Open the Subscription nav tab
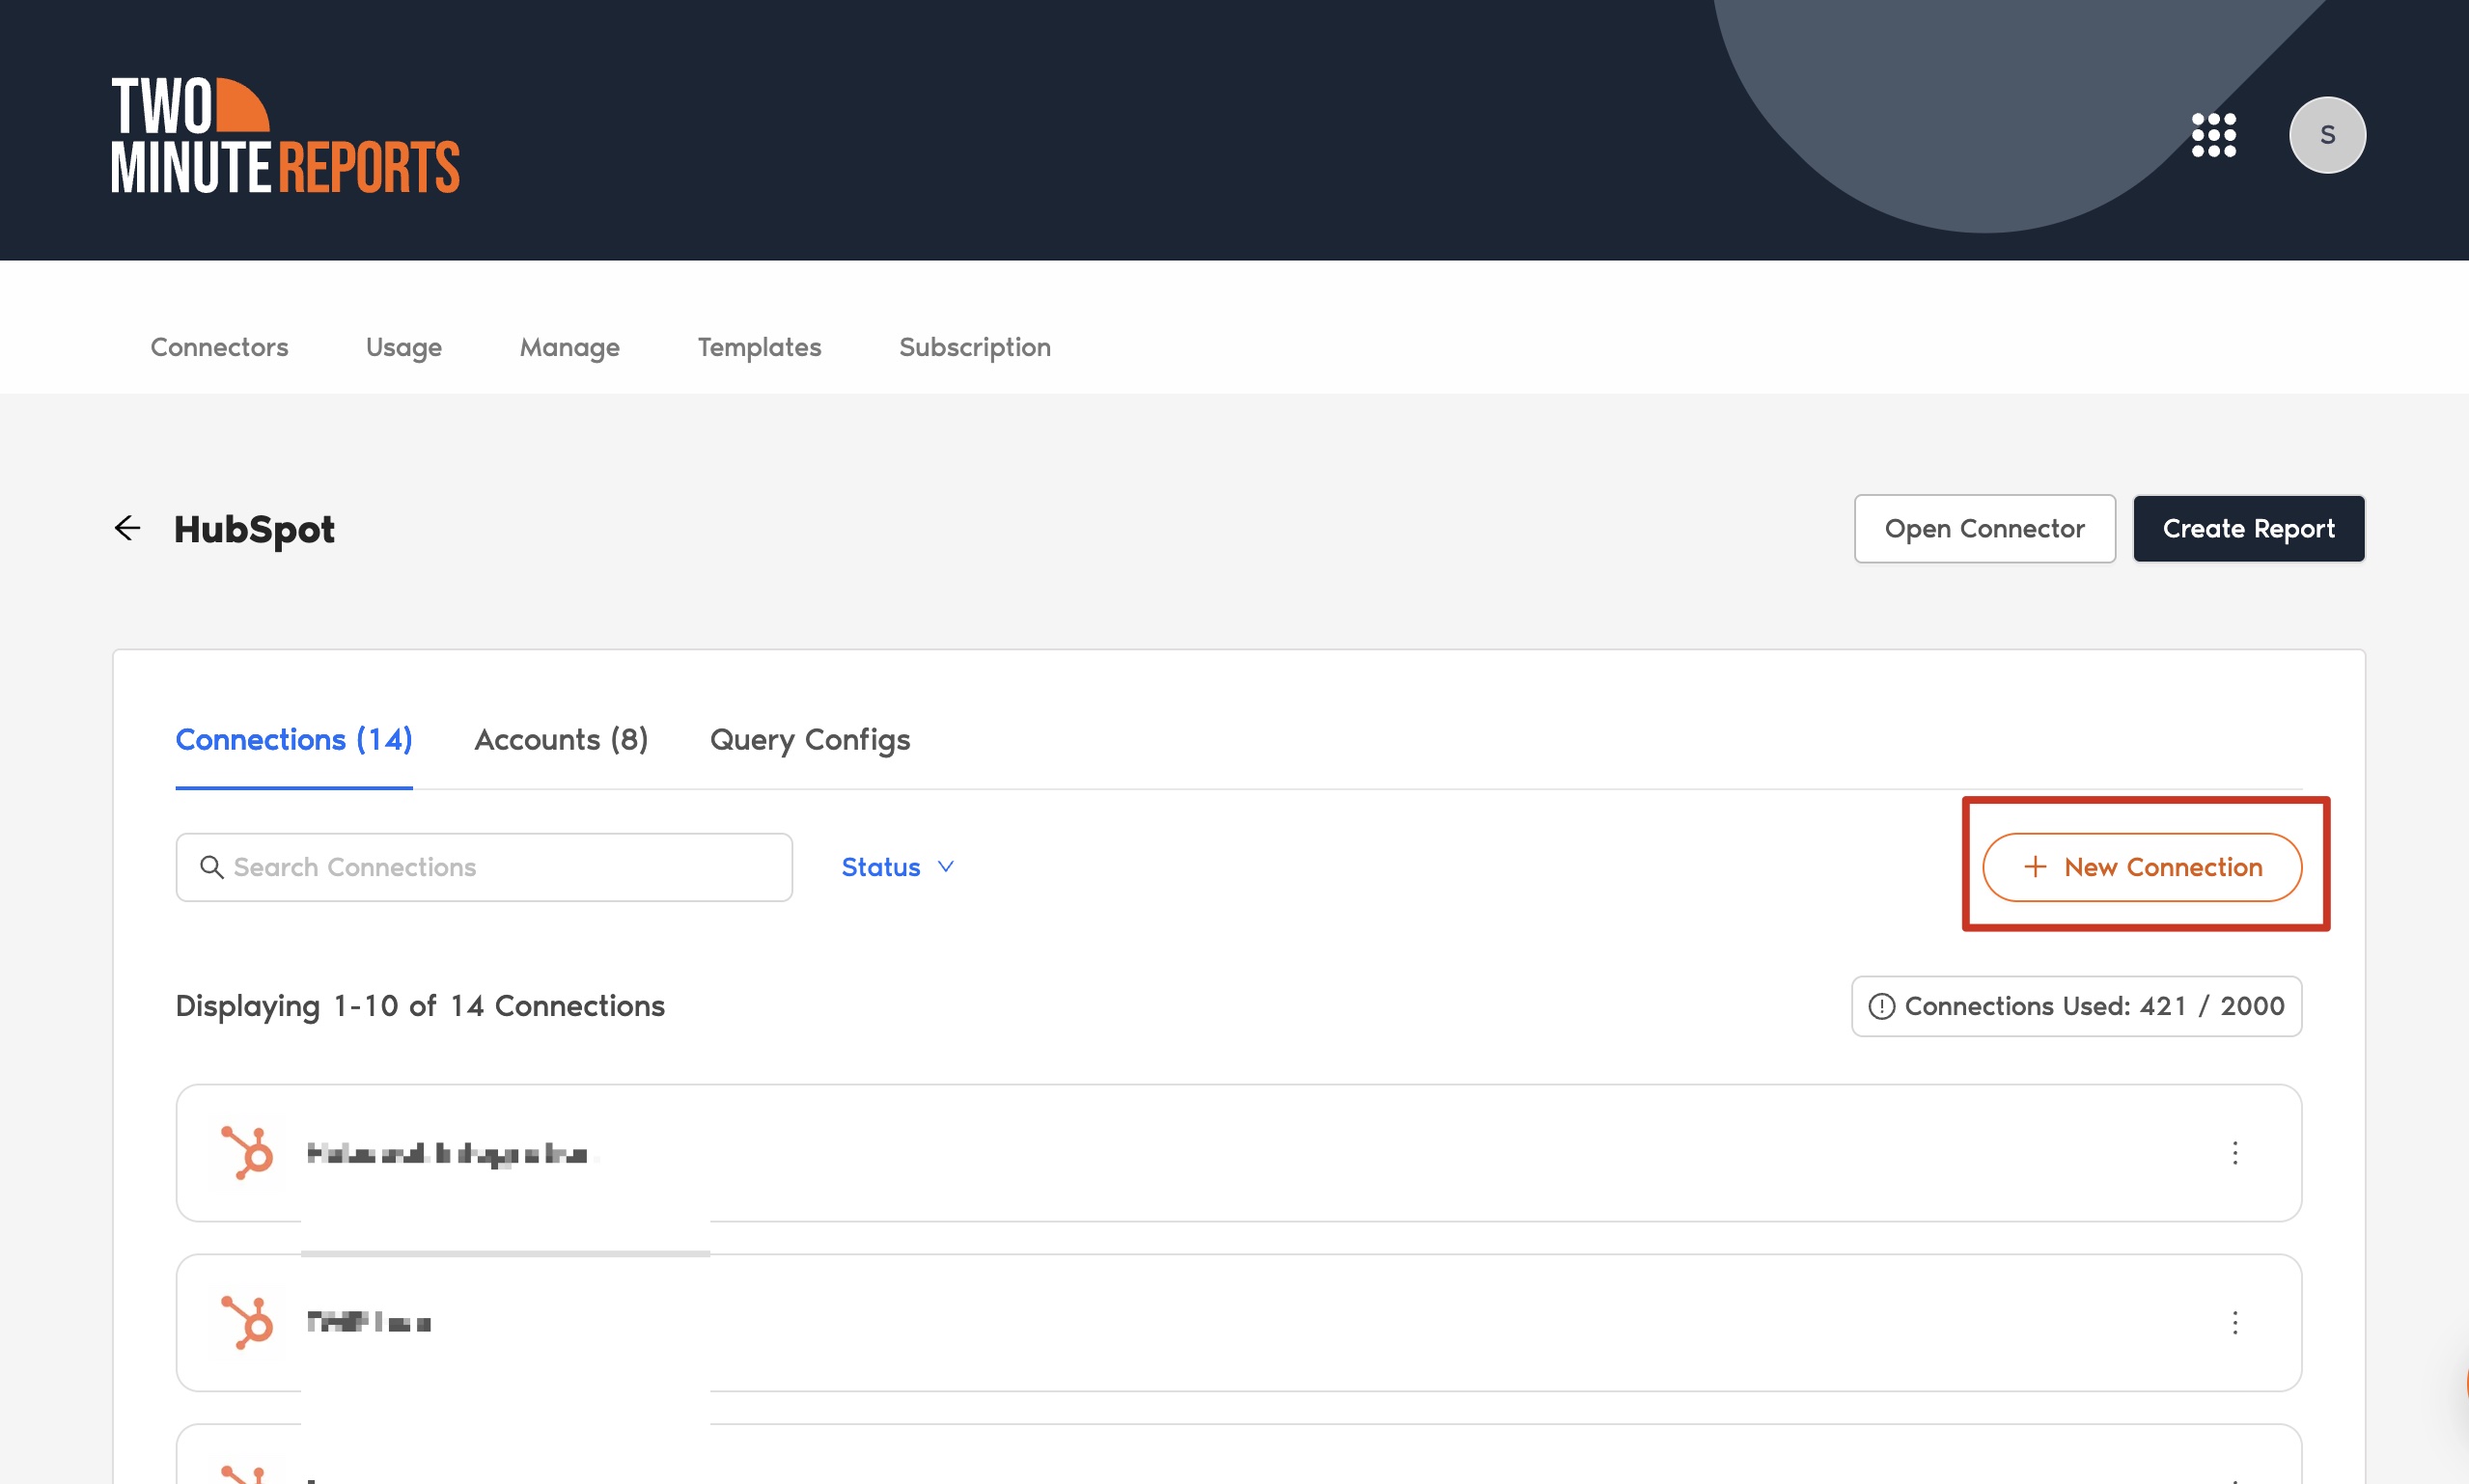This screenshot has height=1484, width=2469. [975, 347]
